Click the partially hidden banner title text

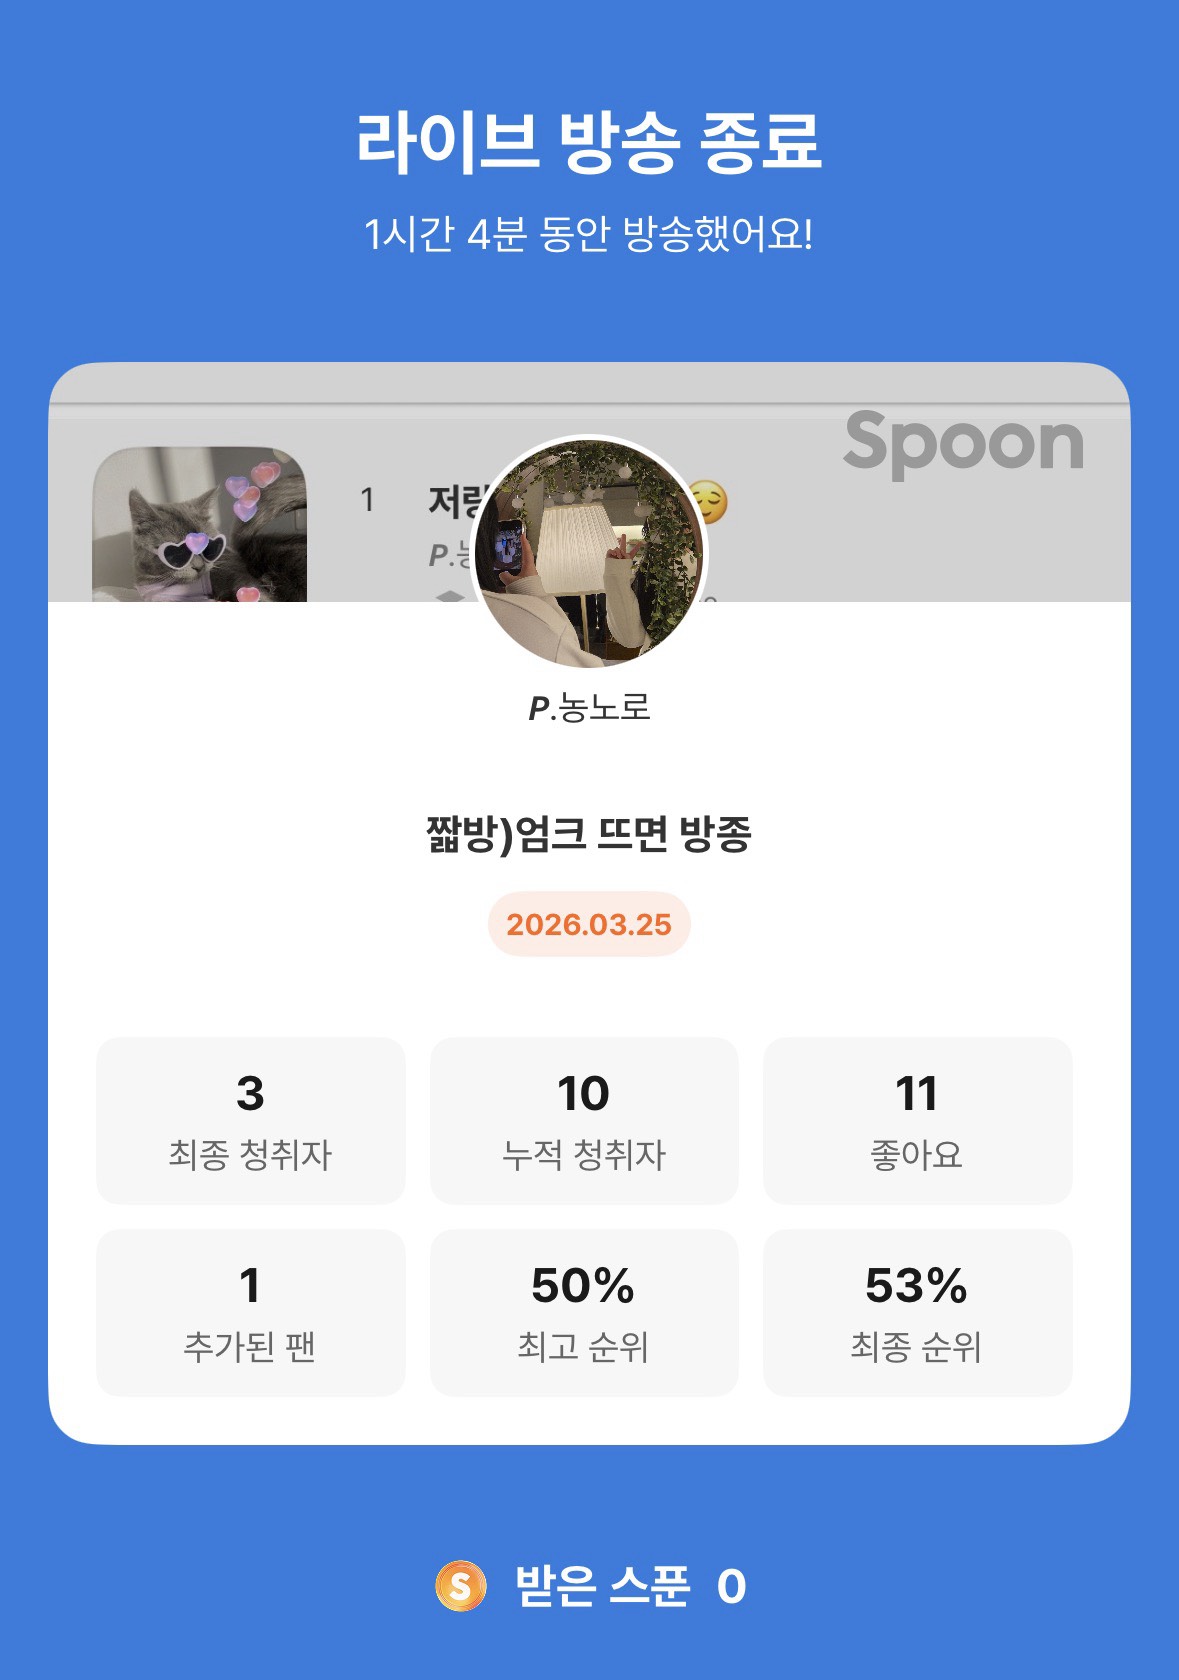pos(452,501)
